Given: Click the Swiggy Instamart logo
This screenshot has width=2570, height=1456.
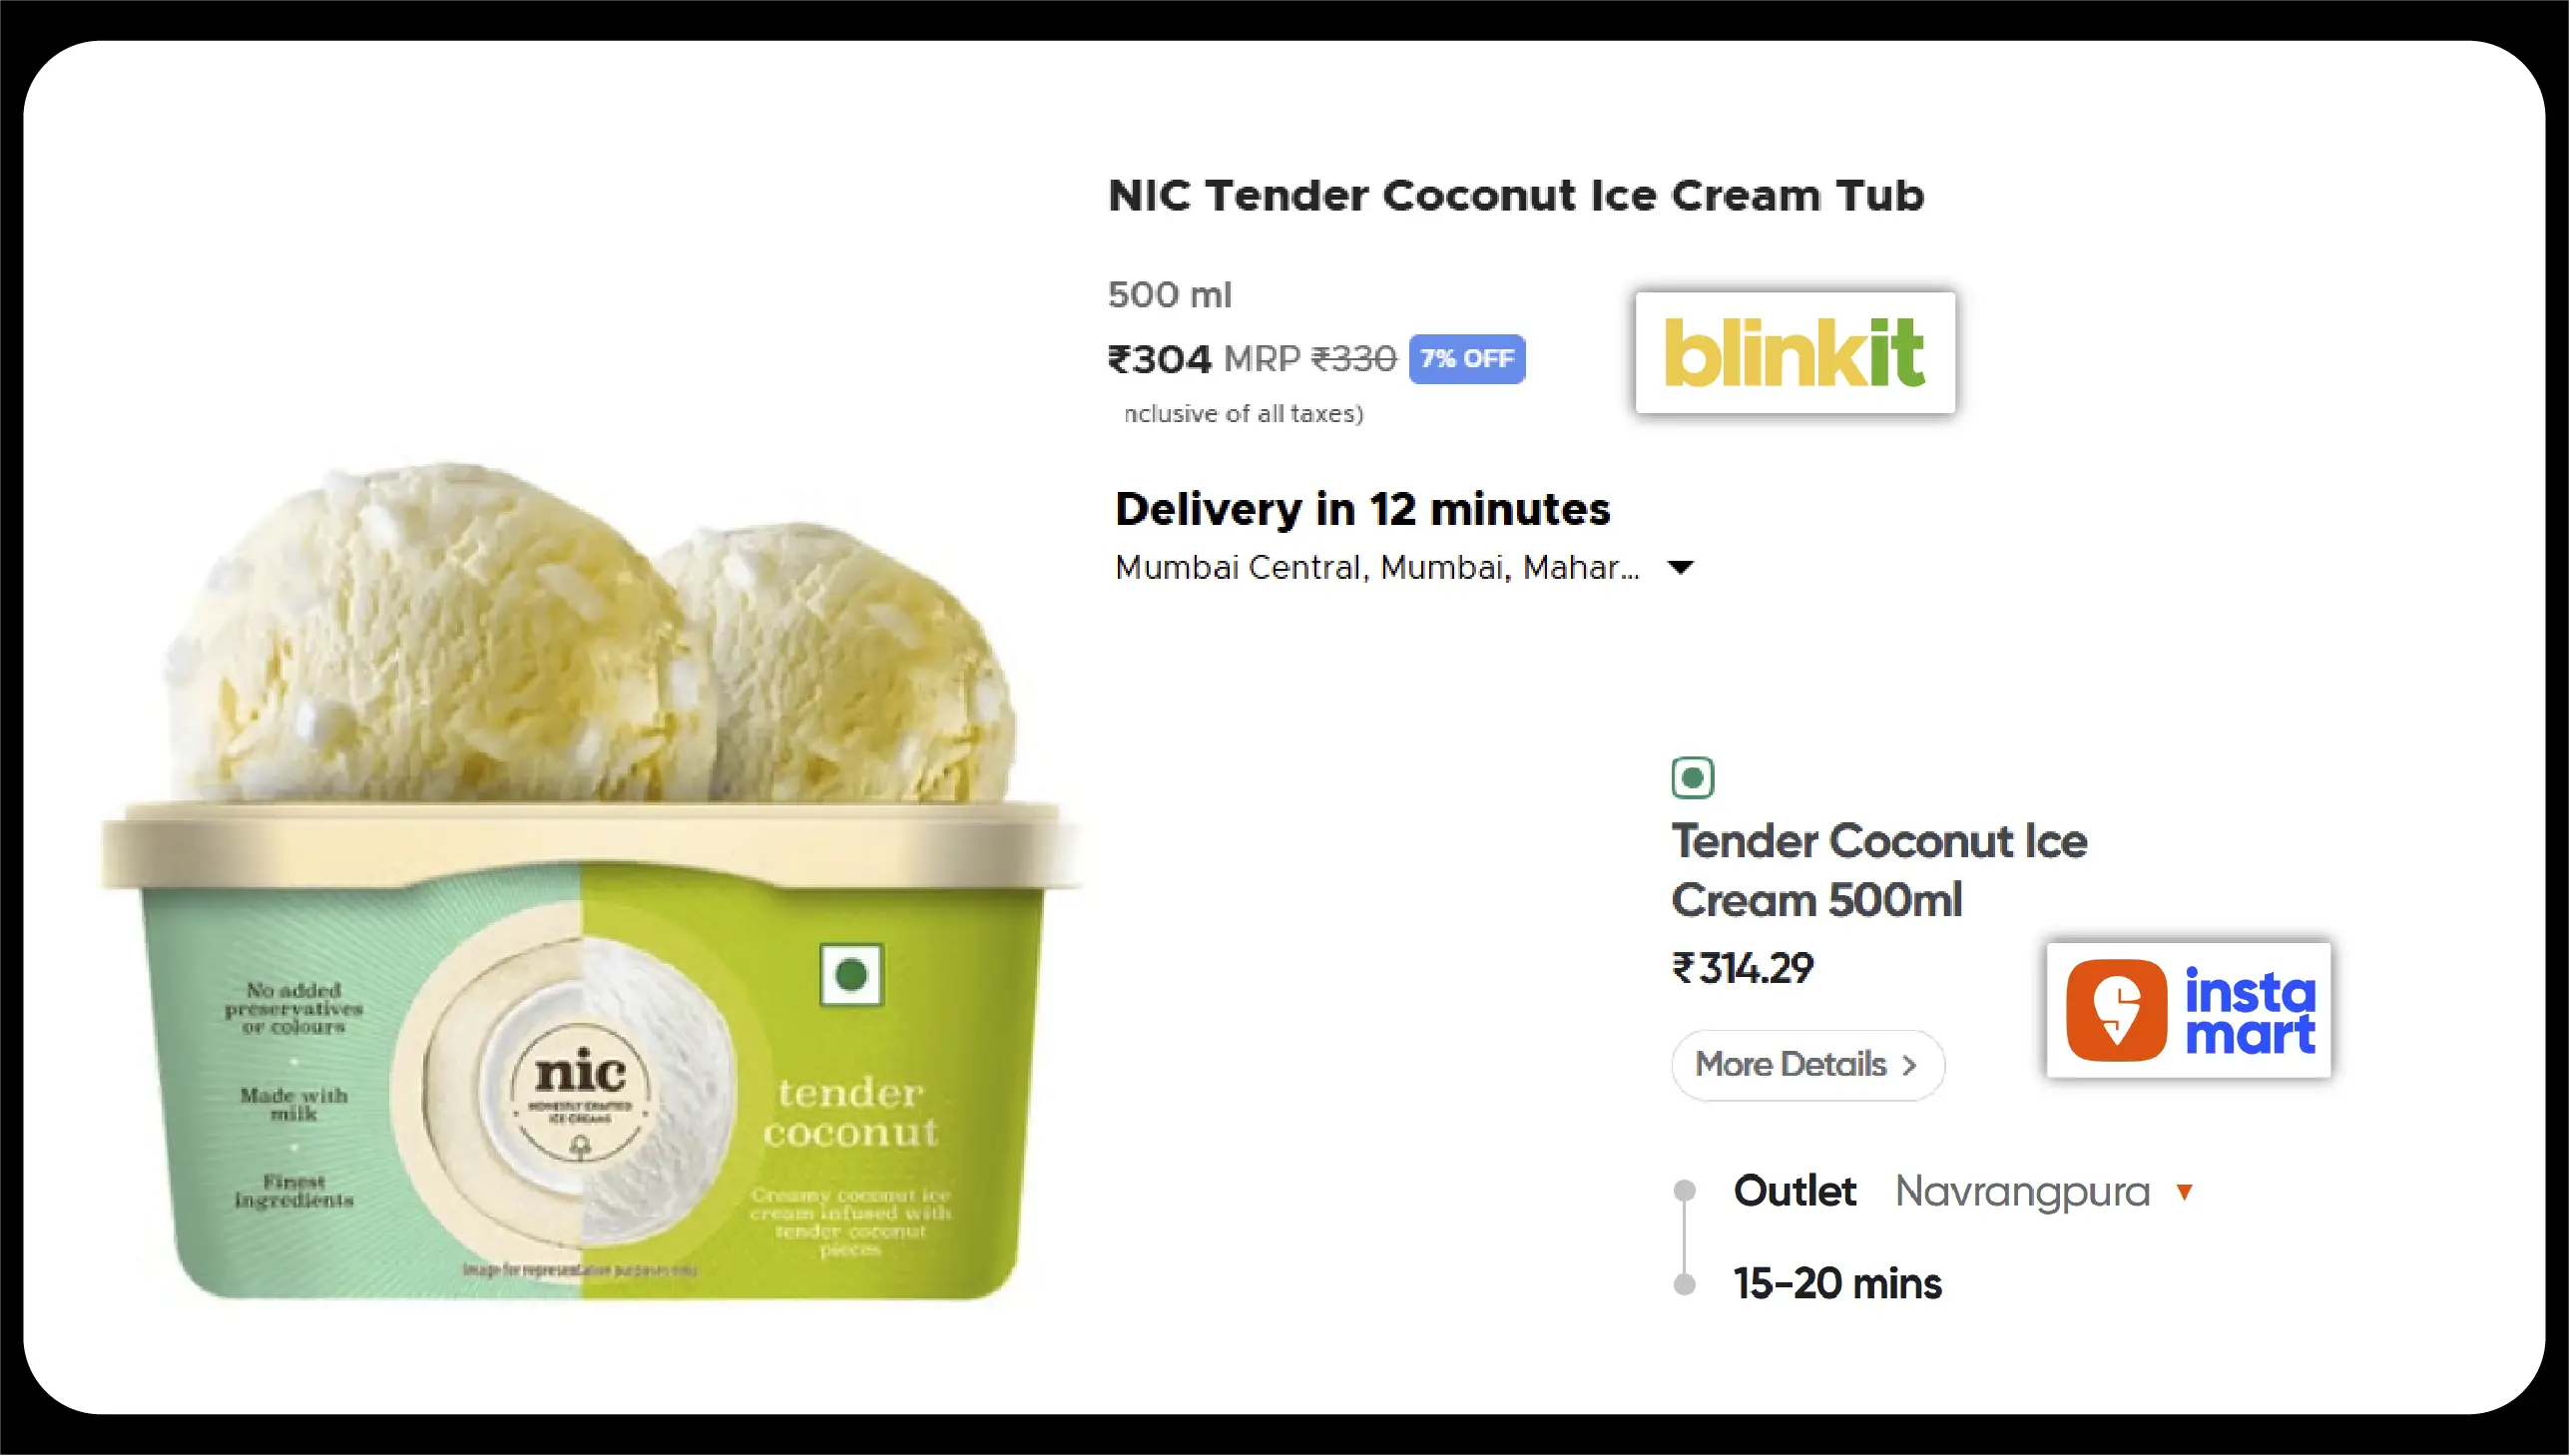Looking at the screenshot, I should (x=2189, y=1010).
